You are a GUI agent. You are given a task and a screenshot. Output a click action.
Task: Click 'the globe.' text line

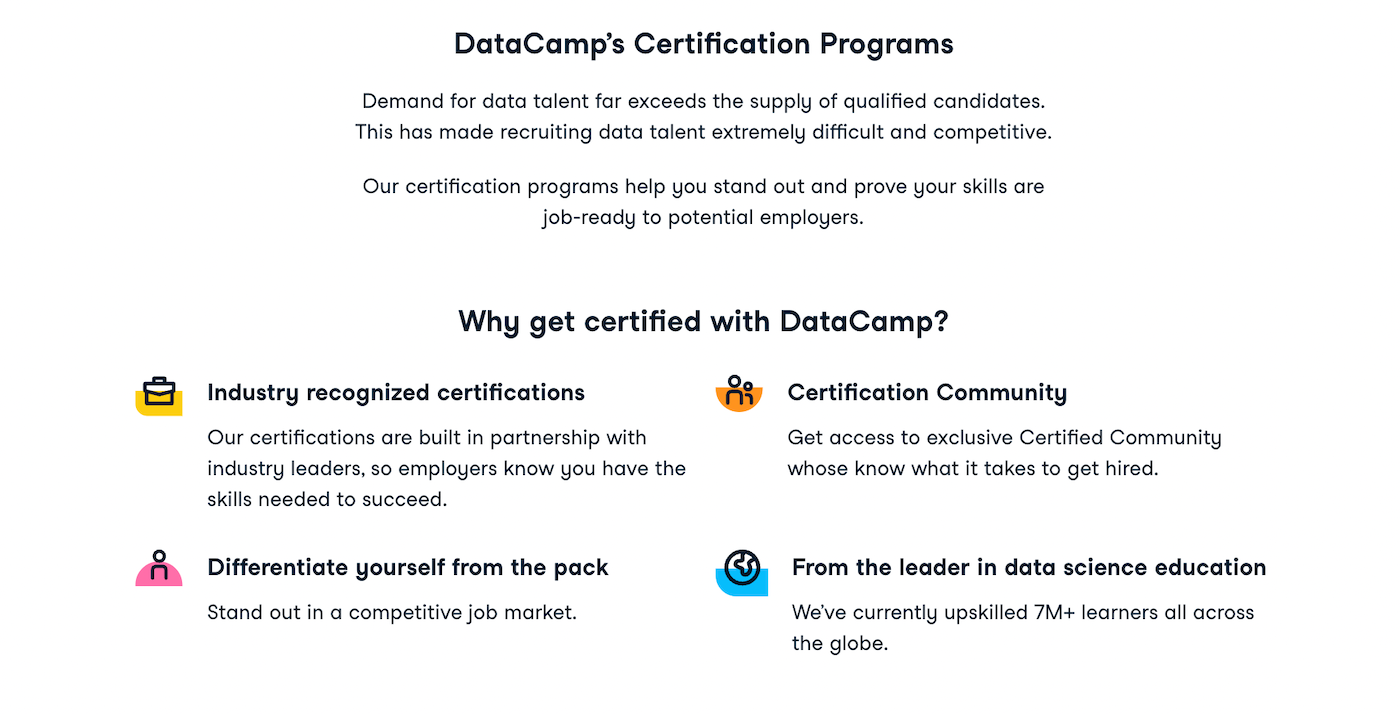click(x=840, y=643)
